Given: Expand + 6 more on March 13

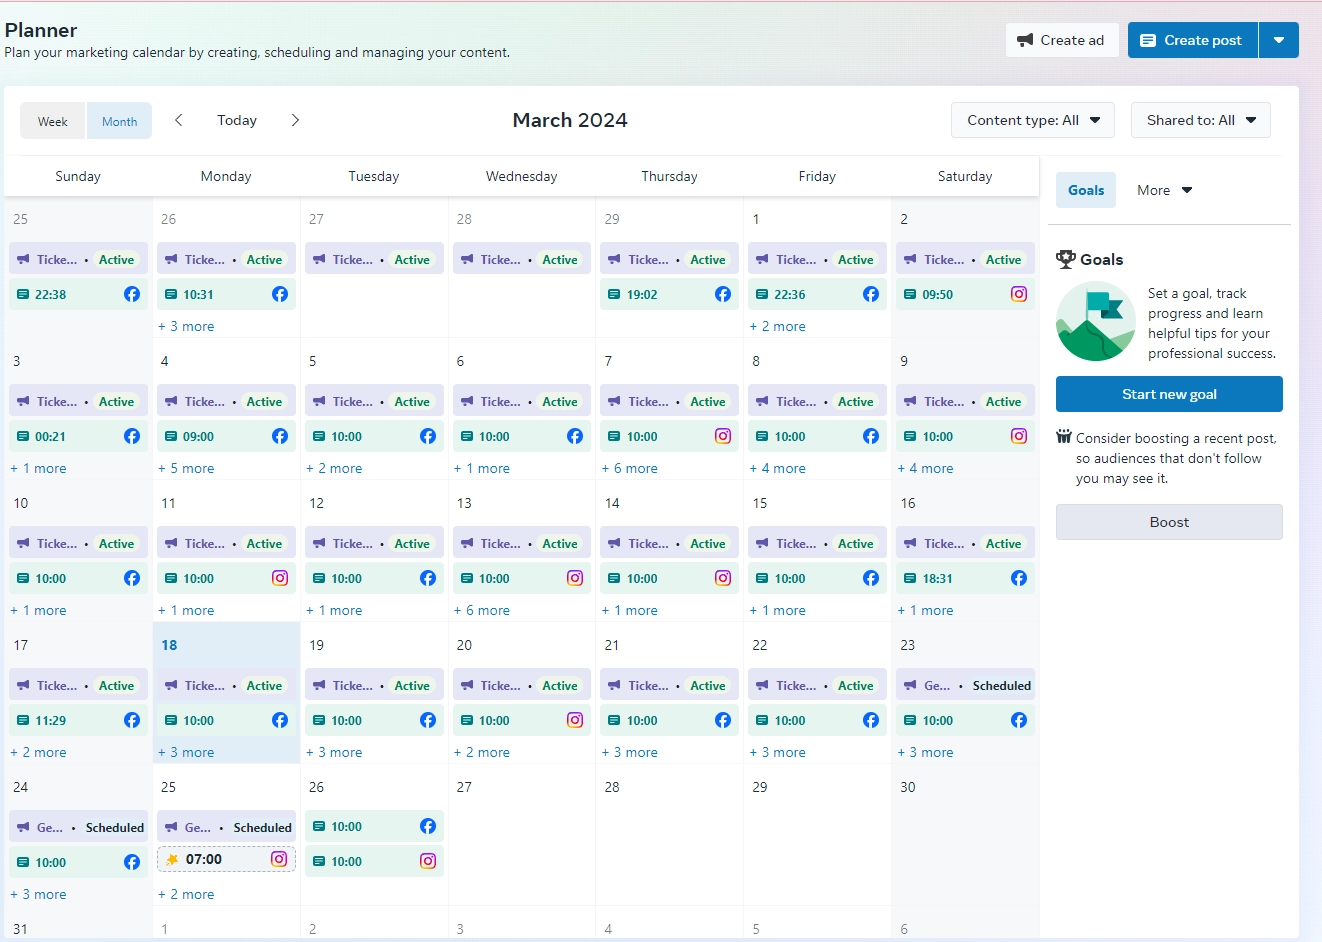Looking at the screenshot, I should [482, 610].
